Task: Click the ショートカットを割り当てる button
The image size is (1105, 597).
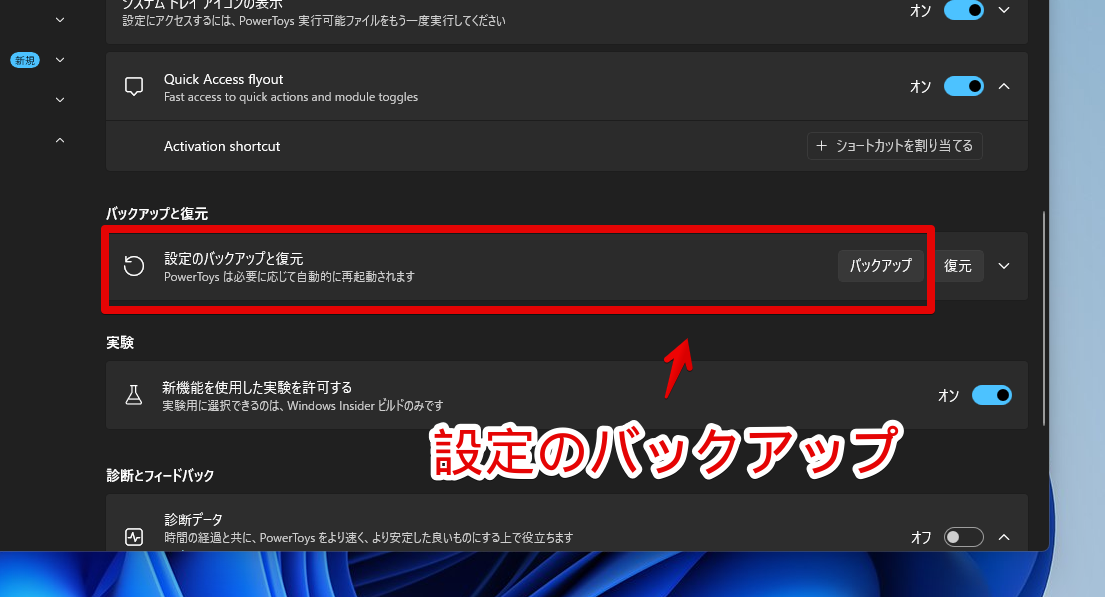Action: click(895, 146)
